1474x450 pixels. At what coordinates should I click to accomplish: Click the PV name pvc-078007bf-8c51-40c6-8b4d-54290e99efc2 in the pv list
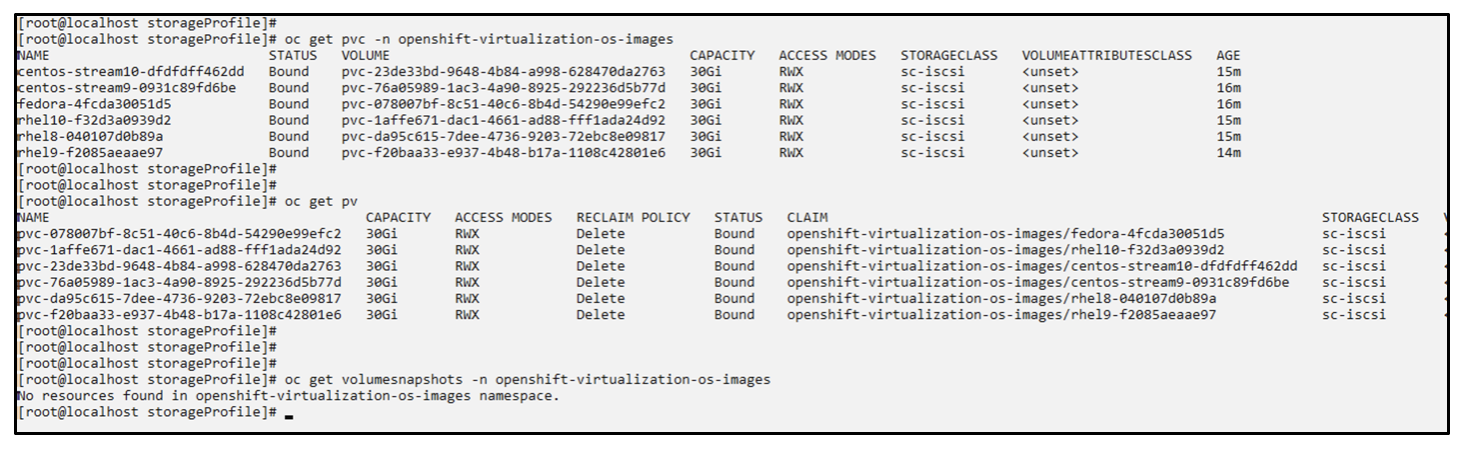click(180, 233)
